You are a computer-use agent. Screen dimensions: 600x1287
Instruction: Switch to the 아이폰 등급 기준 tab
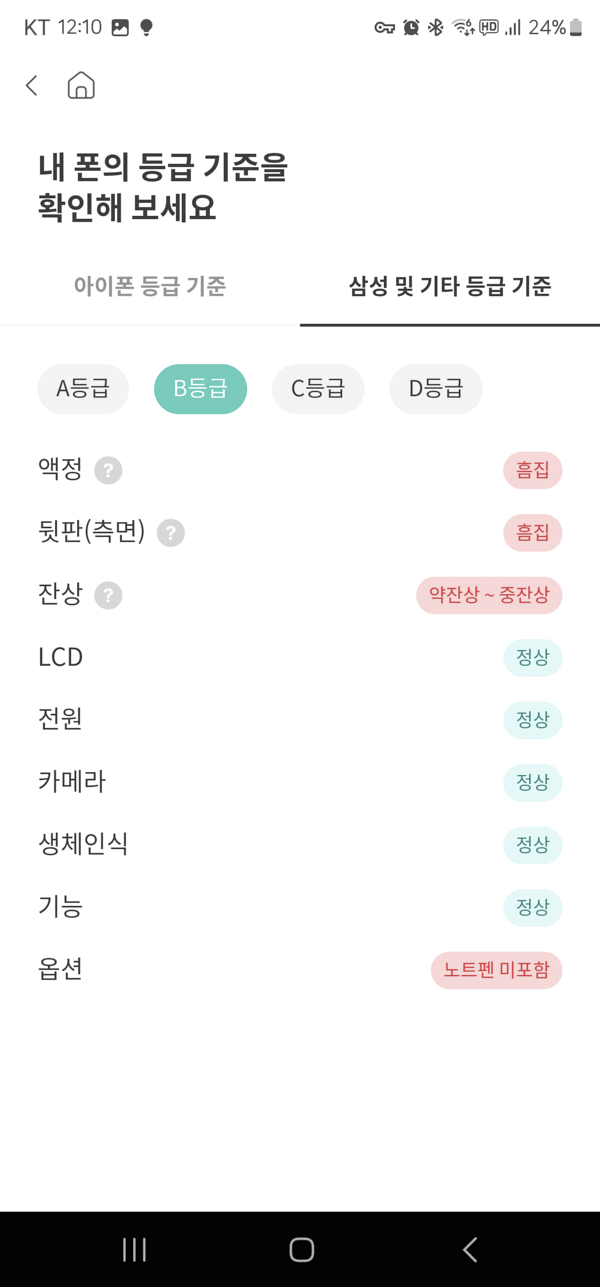tap(149, 286)
